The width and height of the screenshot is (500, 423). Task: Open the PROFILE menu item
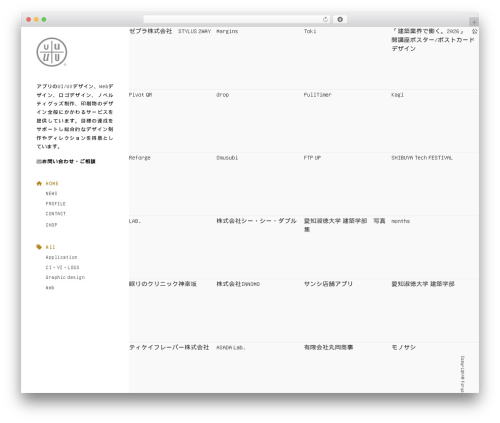[x=56, y=204]
